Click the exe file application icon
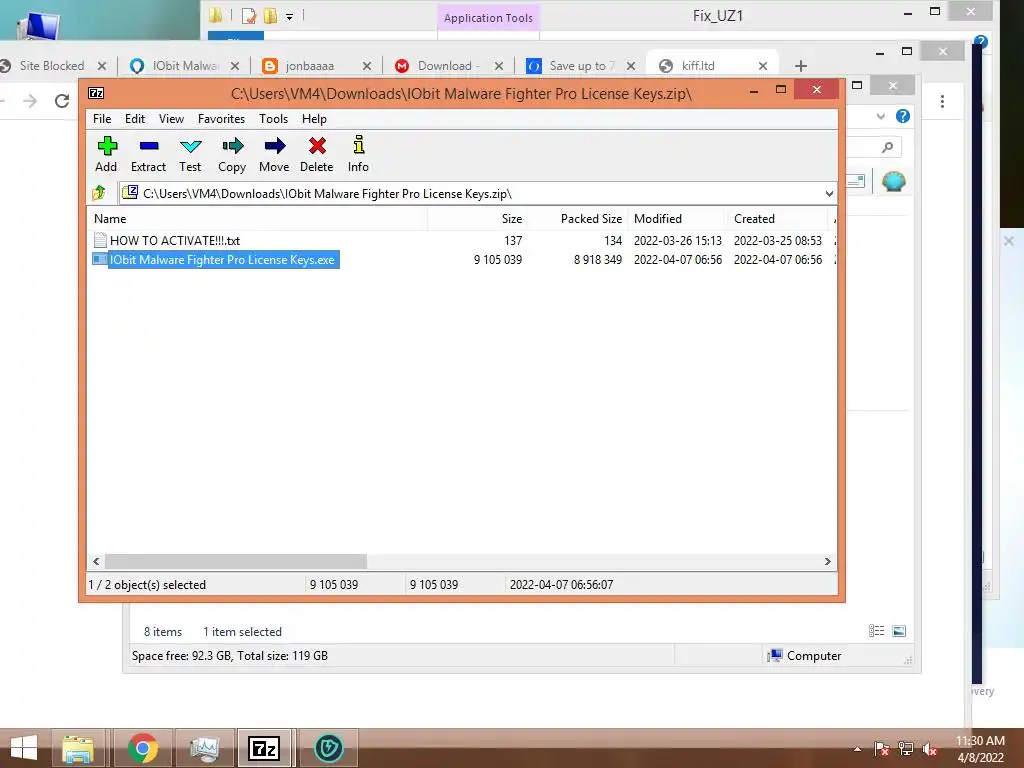 point(100,259)
